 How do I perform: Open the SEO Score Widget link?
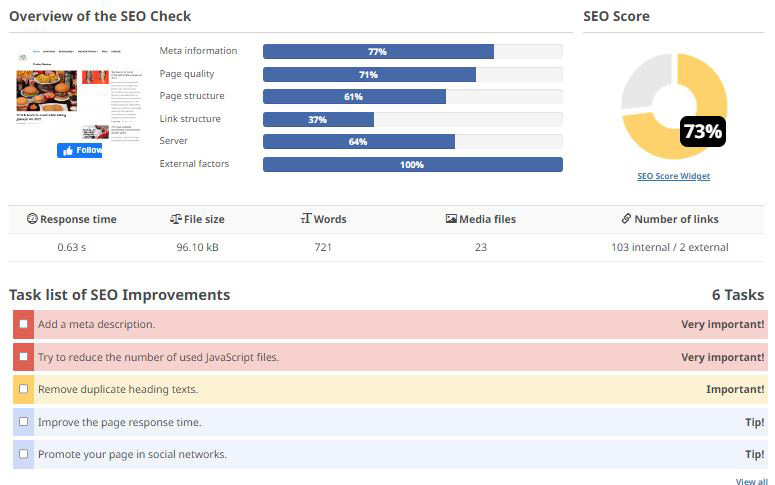673,176
